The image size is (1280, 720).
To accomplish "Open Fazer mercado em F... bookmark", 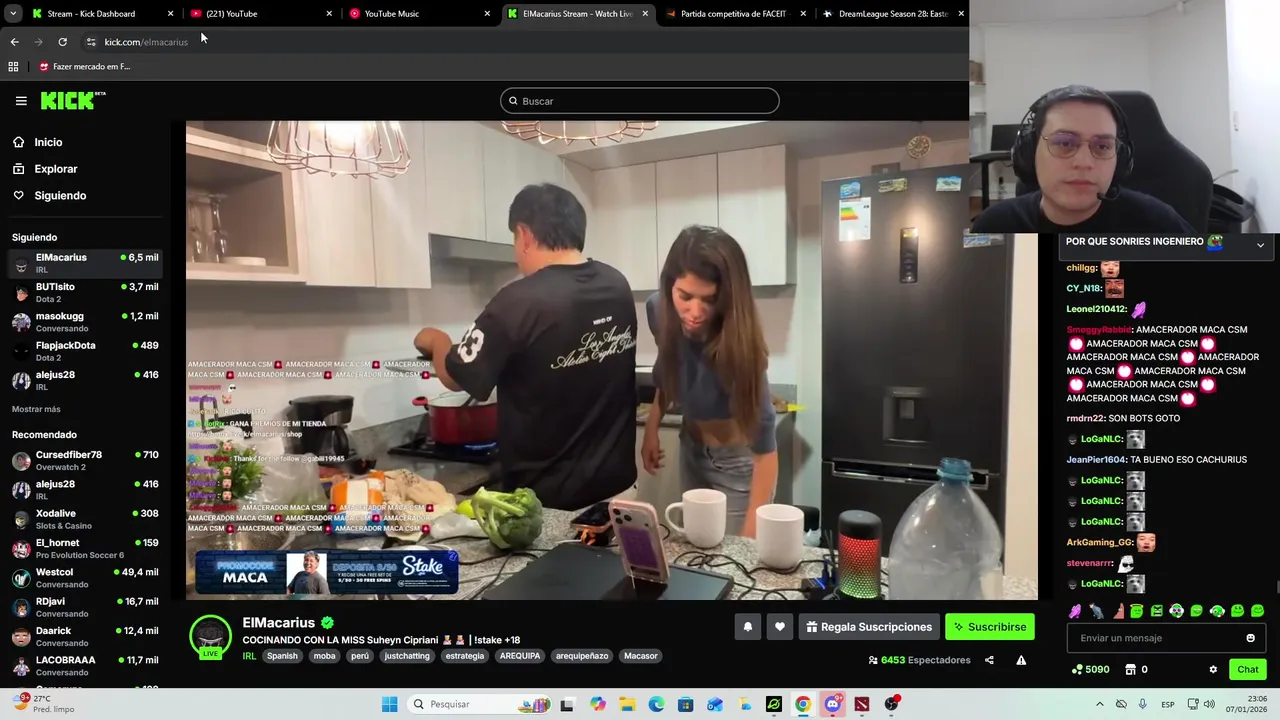I will pyautogui.click(x=84, y=67).
